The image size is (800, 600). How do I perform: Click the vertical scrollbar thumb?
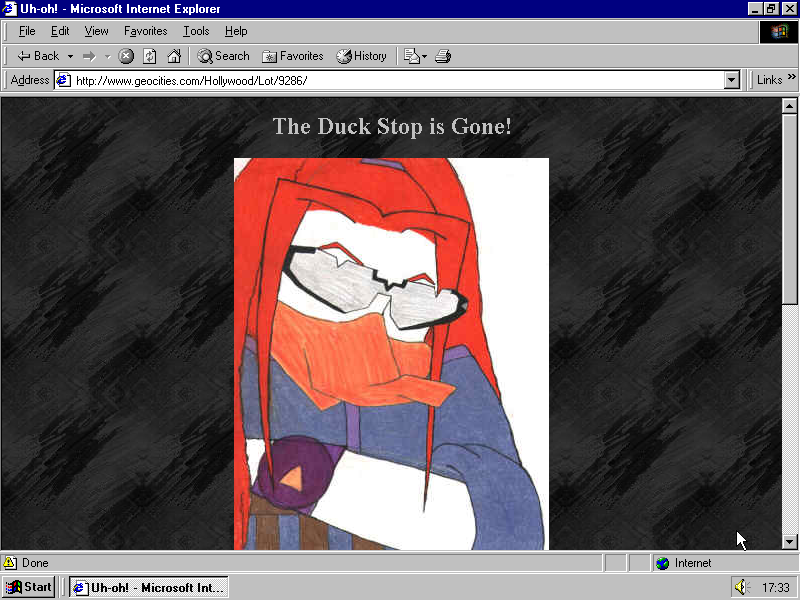coord(789,209)
